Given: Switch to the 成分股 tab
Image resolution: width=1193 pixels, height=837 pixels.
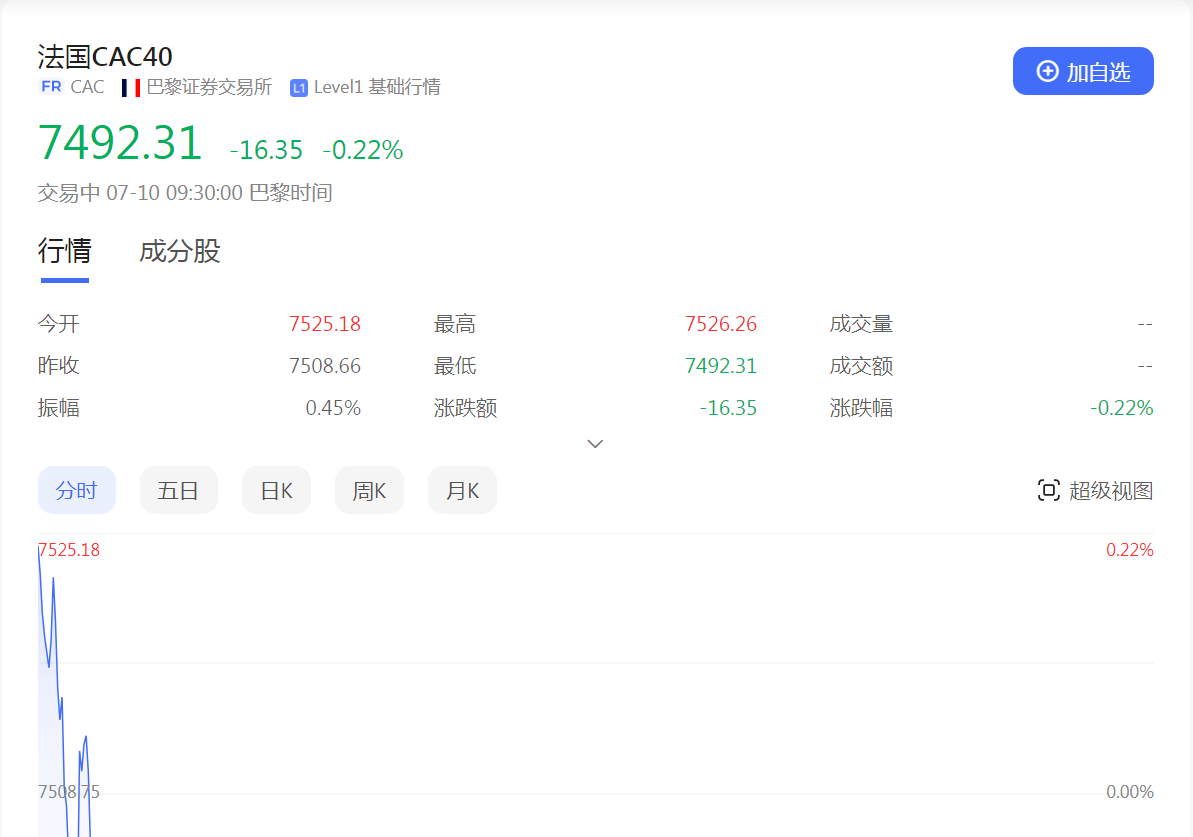Looking at the screenshot, I should pyautogui.click(x=180, y=251).
